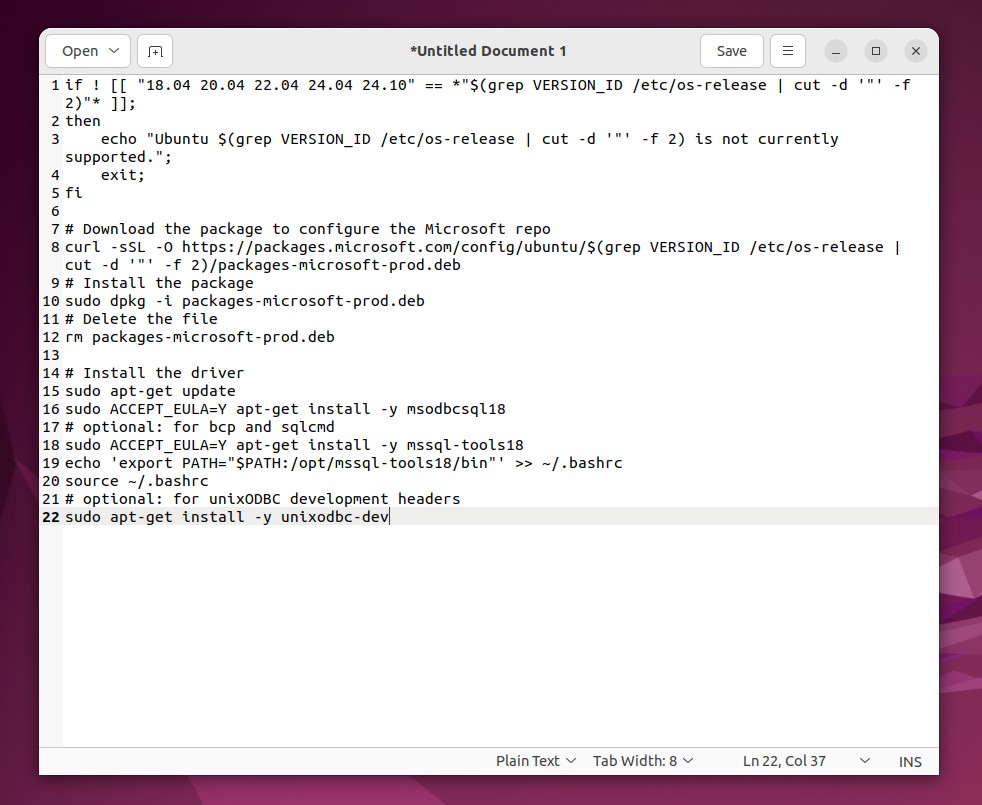Click the curl download command on line 8
The width and height of the screenshot is (982, 805).
300,247
